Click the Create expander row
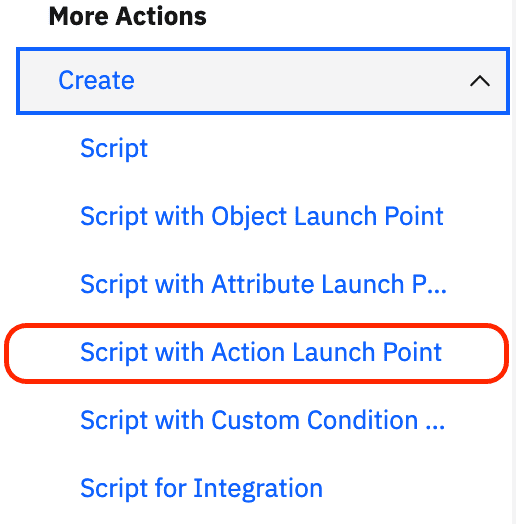 (263, 81)
